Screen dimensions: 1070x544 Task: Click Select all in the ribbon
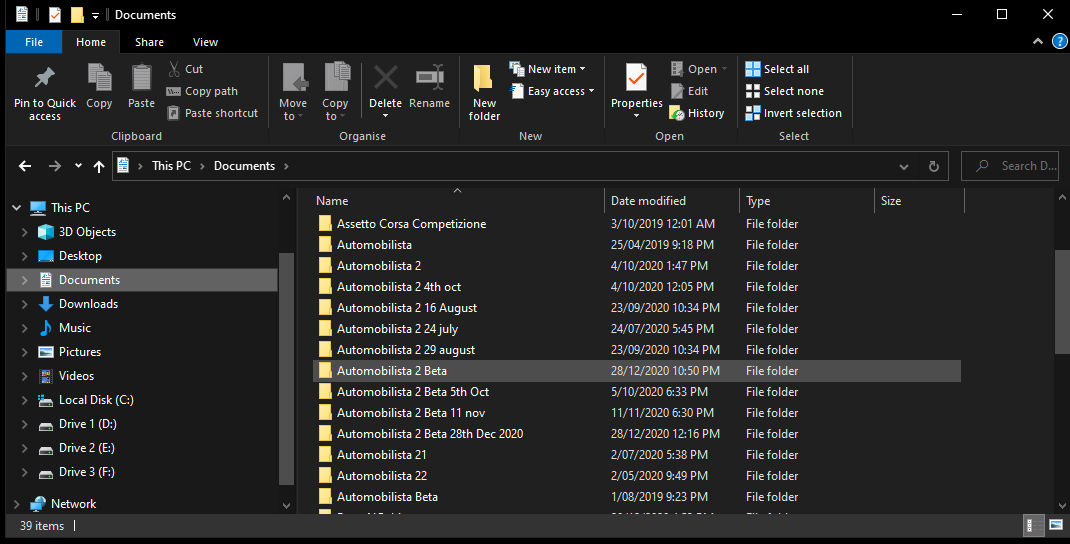[777, 69]
